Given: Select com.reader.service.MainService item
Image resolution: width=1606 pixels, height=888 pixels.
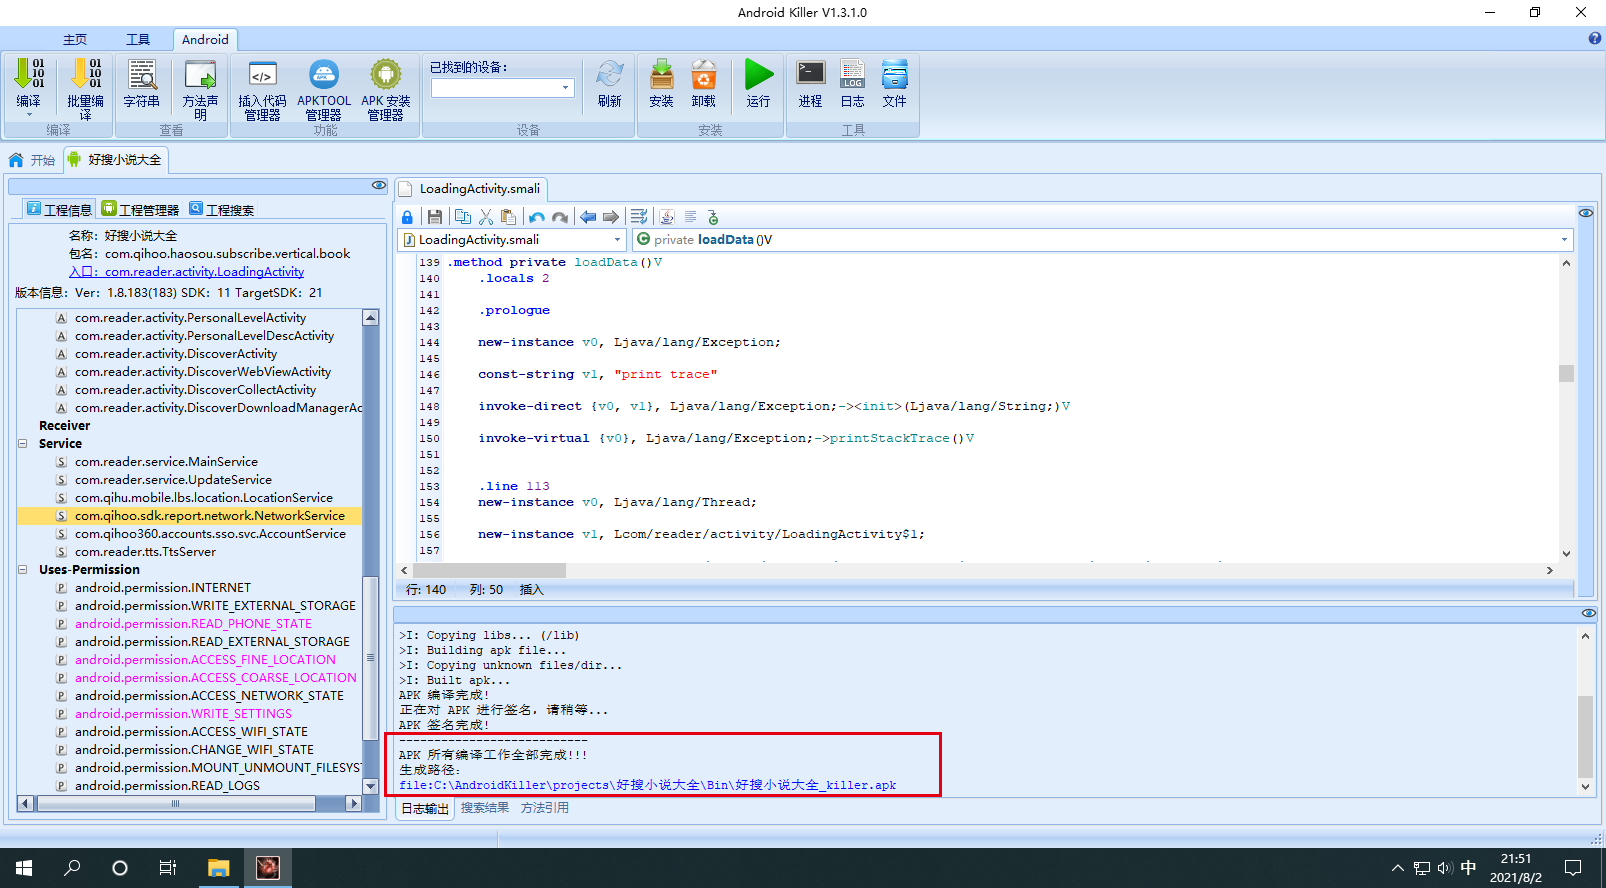Looking at the screenshot, I should pyautogui.click(x=166, y=462).
